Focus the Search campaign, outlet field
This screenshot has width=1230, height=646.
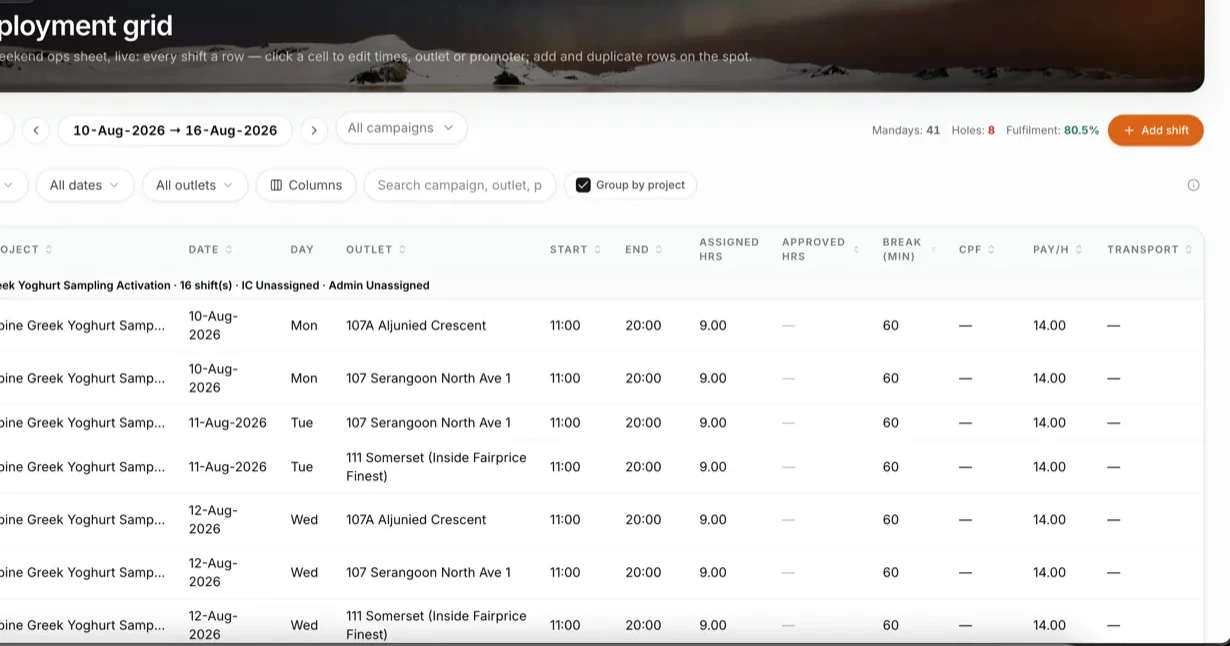click(460, 185)
